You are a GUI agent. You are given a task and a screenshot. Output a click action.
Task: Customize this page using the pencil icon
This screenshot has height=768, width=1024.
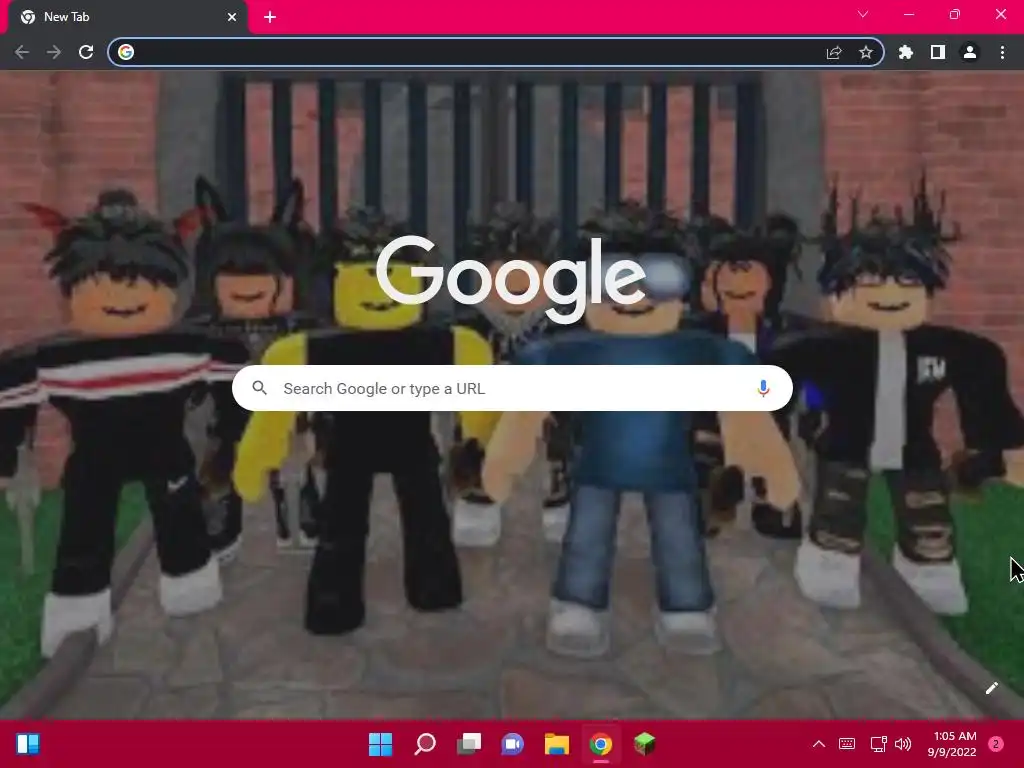click(992, 688)
